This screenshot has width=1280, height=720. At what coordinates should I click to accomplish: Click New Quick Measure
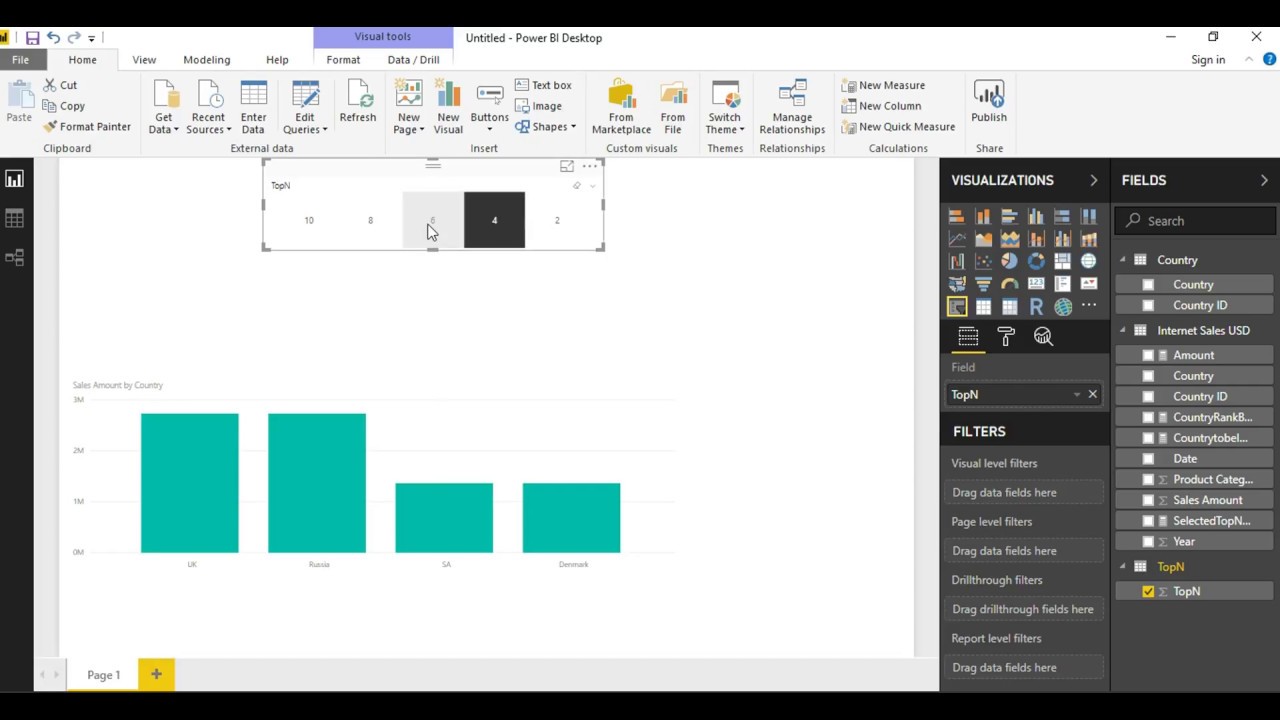tap(898, 127)
